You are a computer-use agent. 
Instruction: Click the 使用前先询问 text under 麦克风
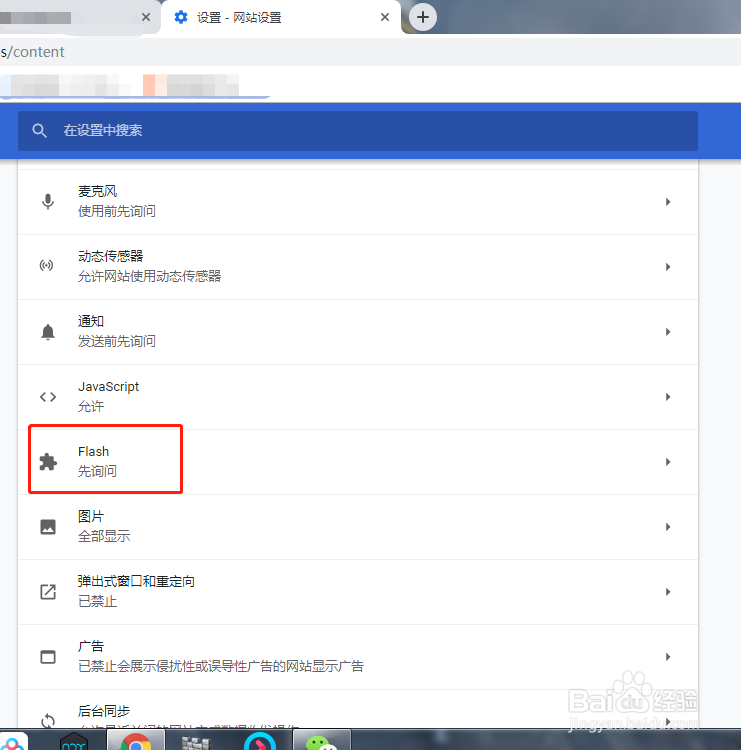coord(117,211)
